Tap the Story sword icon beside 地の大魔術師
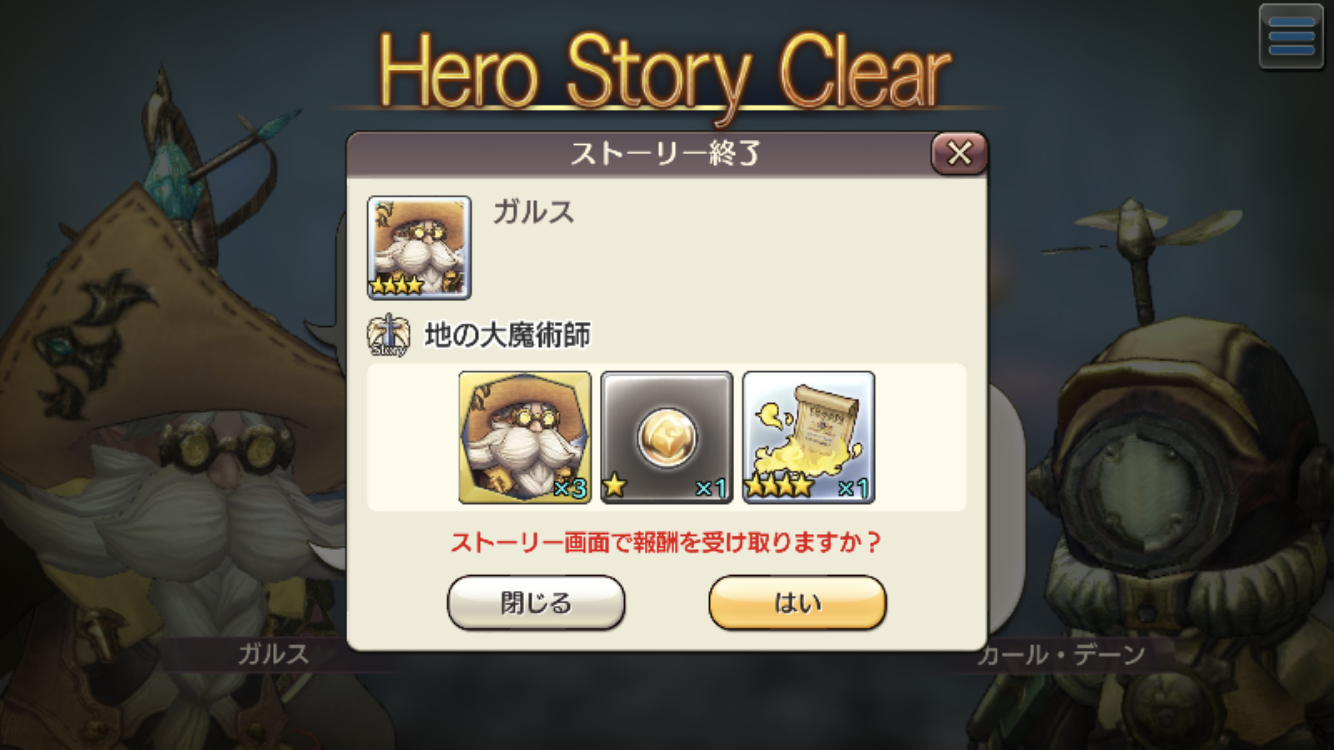The height and width of the screenshot is (750, 1334). pyautogui.click(x=387, y=336)
